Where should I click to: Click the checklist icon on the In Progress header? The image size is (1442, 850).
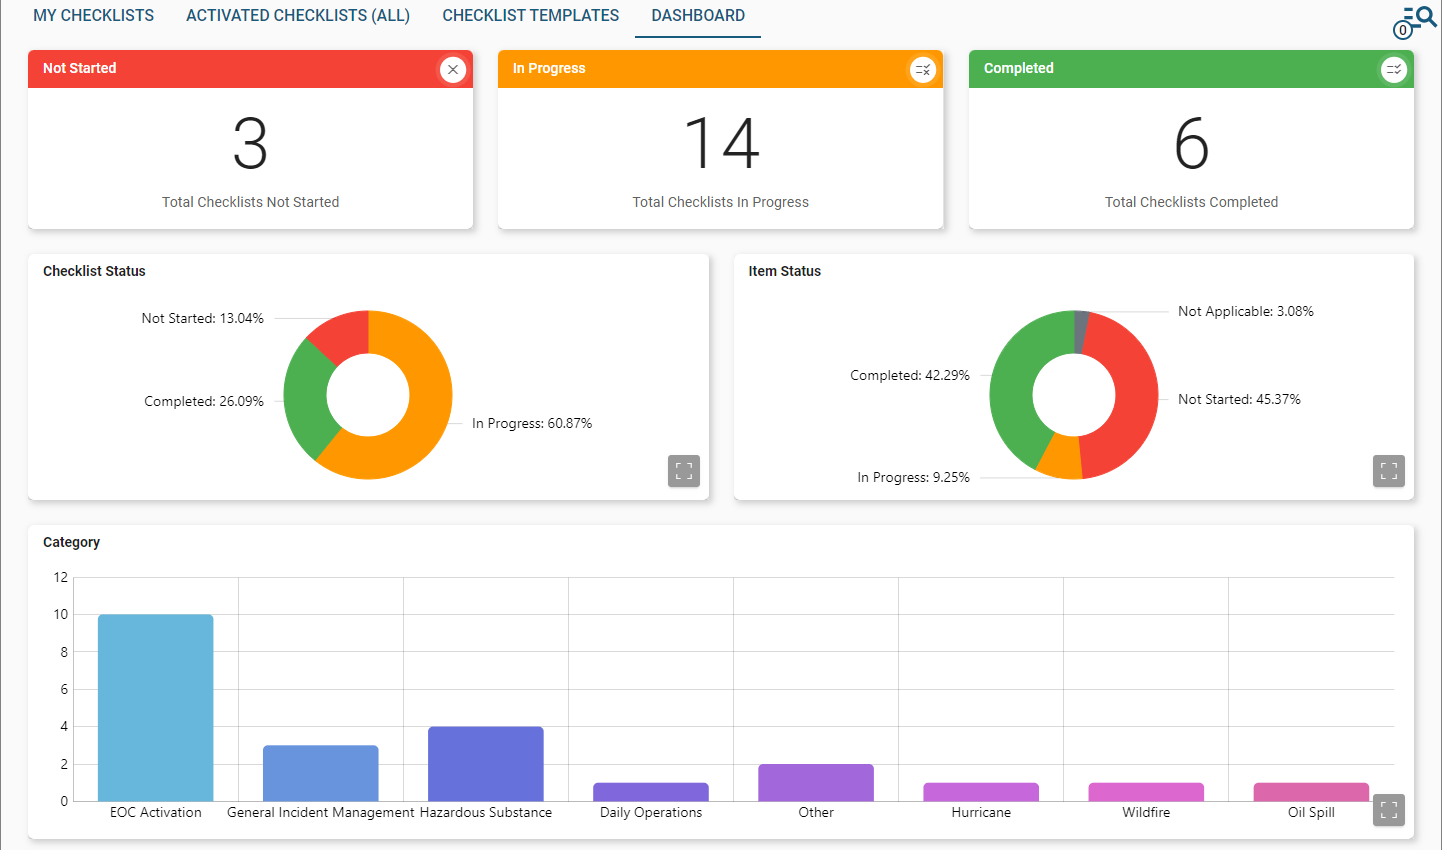(923, 69)
